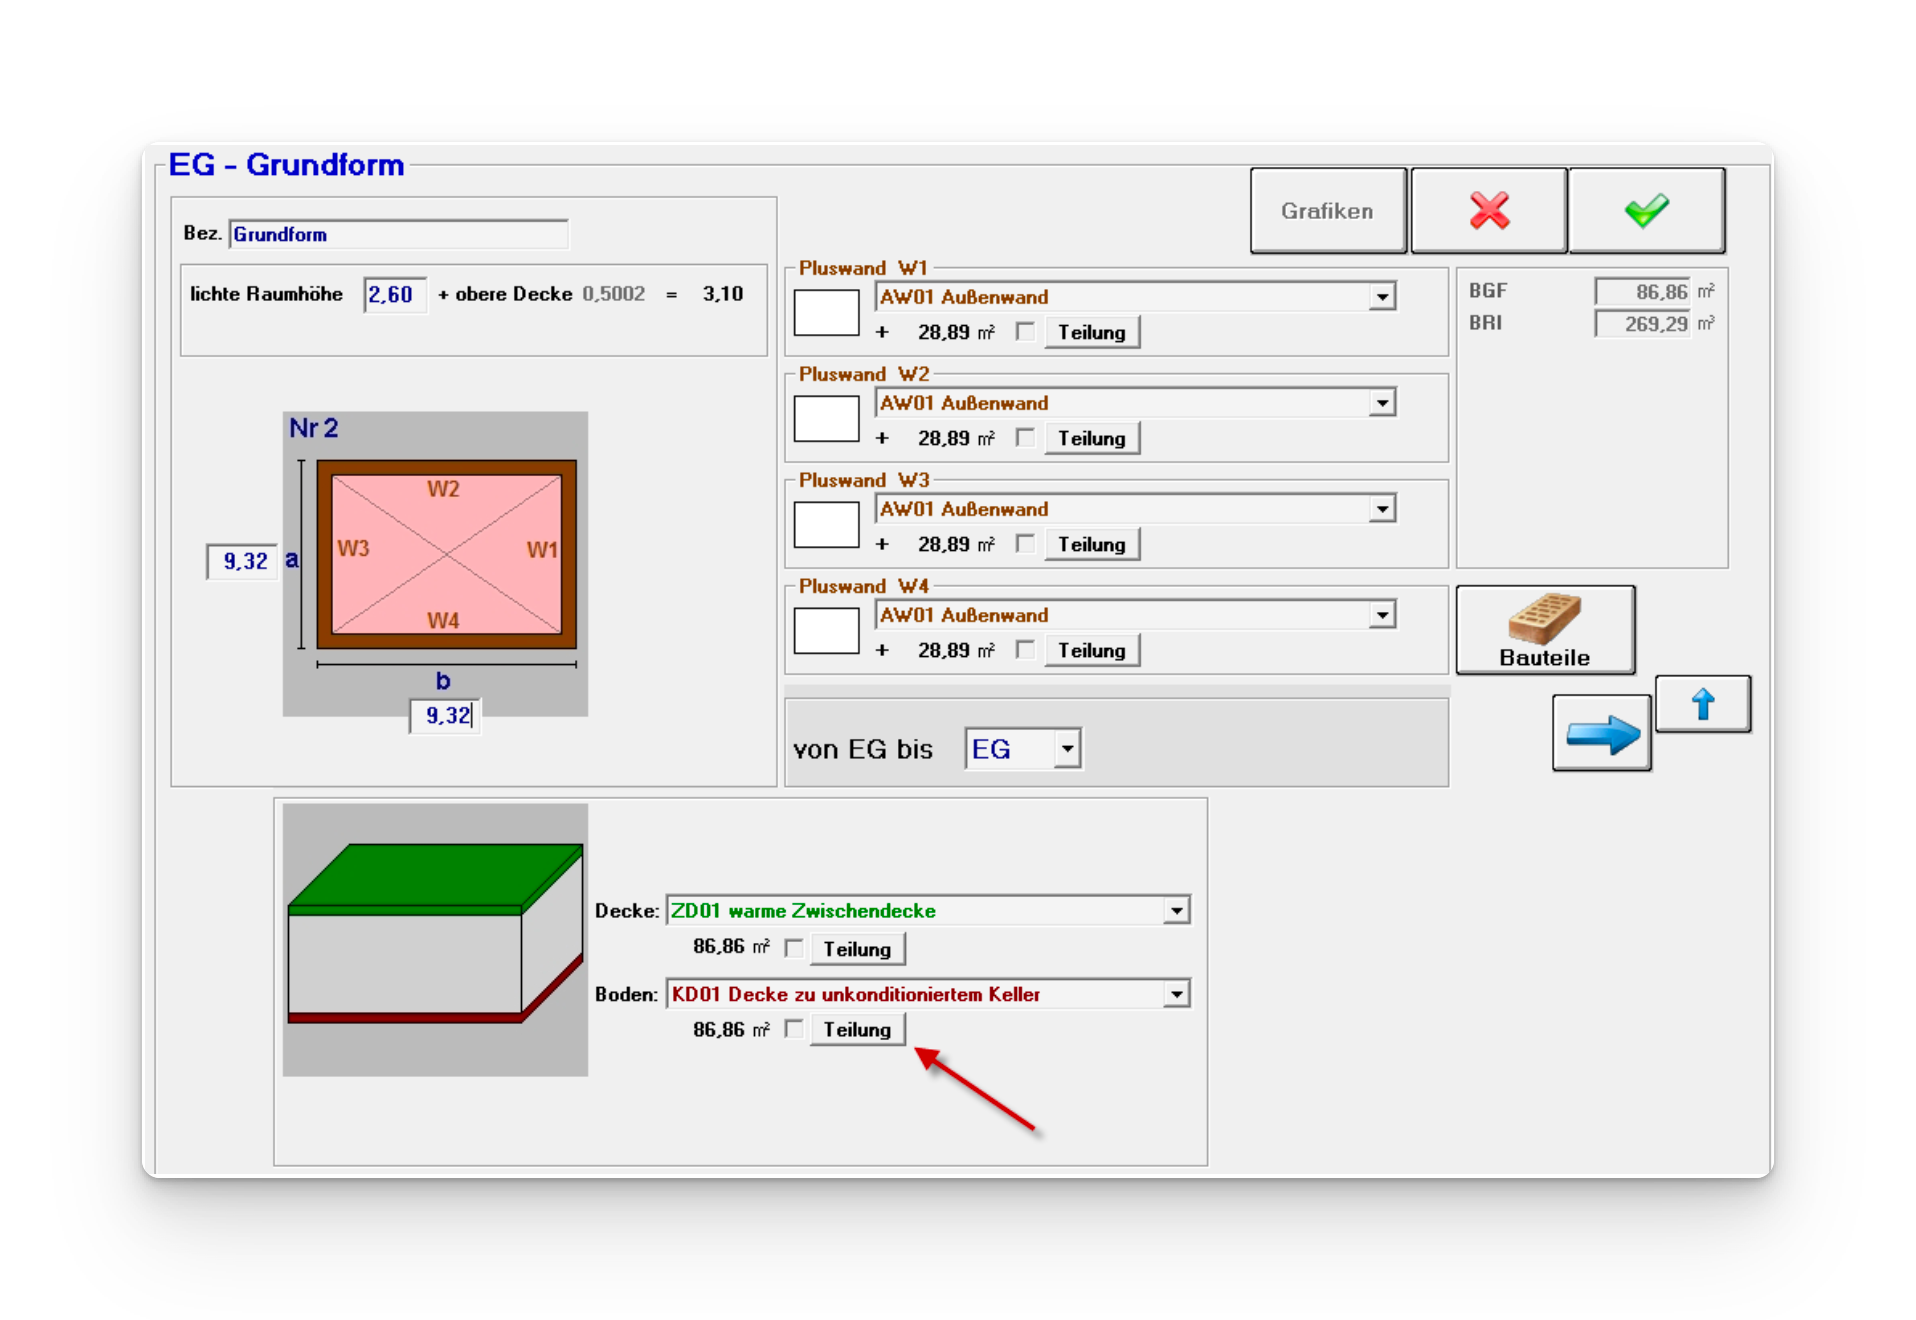The width and height of the screenshot is (1916, 1320).
Task: Click the blue right arrow button
Action: coord(1601,734)
